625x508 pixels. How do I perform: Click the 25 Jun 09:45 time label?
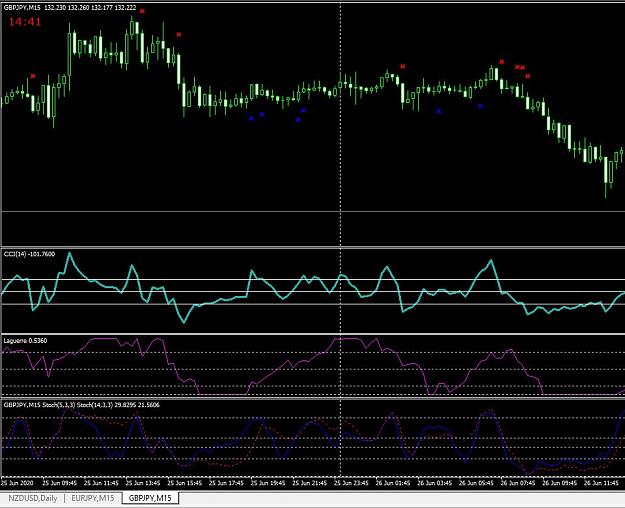point(59,483)
